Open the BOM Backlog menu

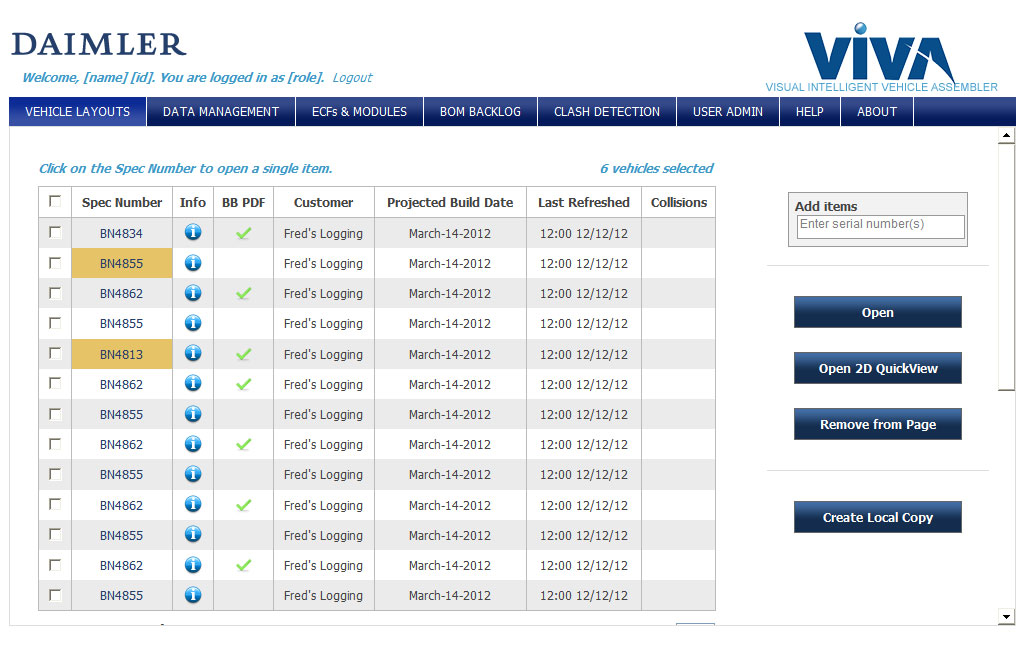(x=480, y=112)
